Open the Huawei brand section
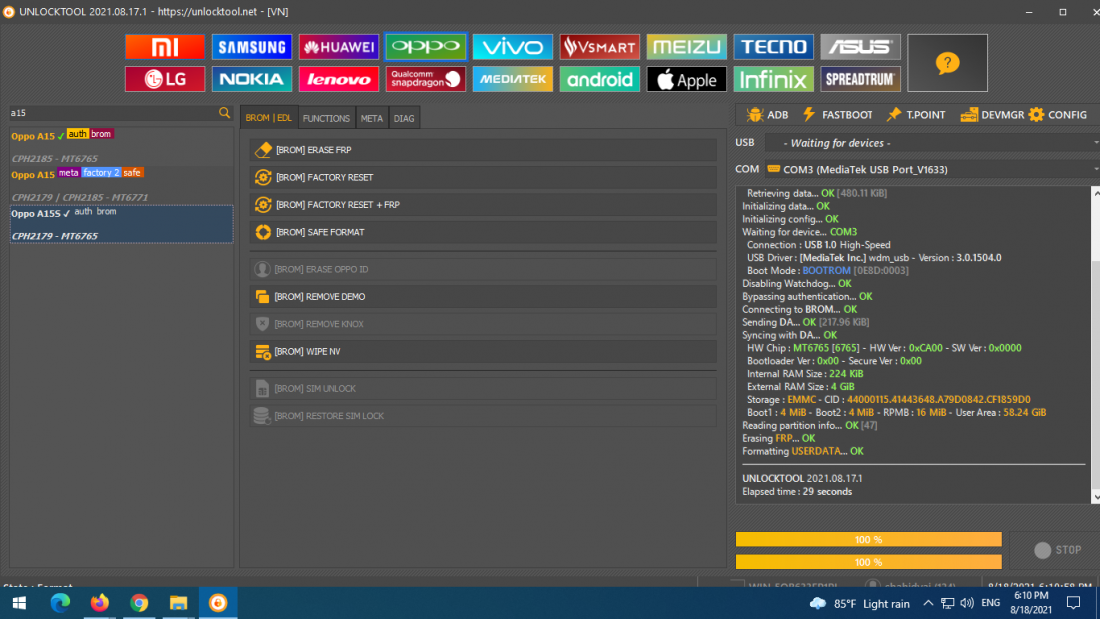Screen dimensions: 1100x619 click(x=339, y=47)
